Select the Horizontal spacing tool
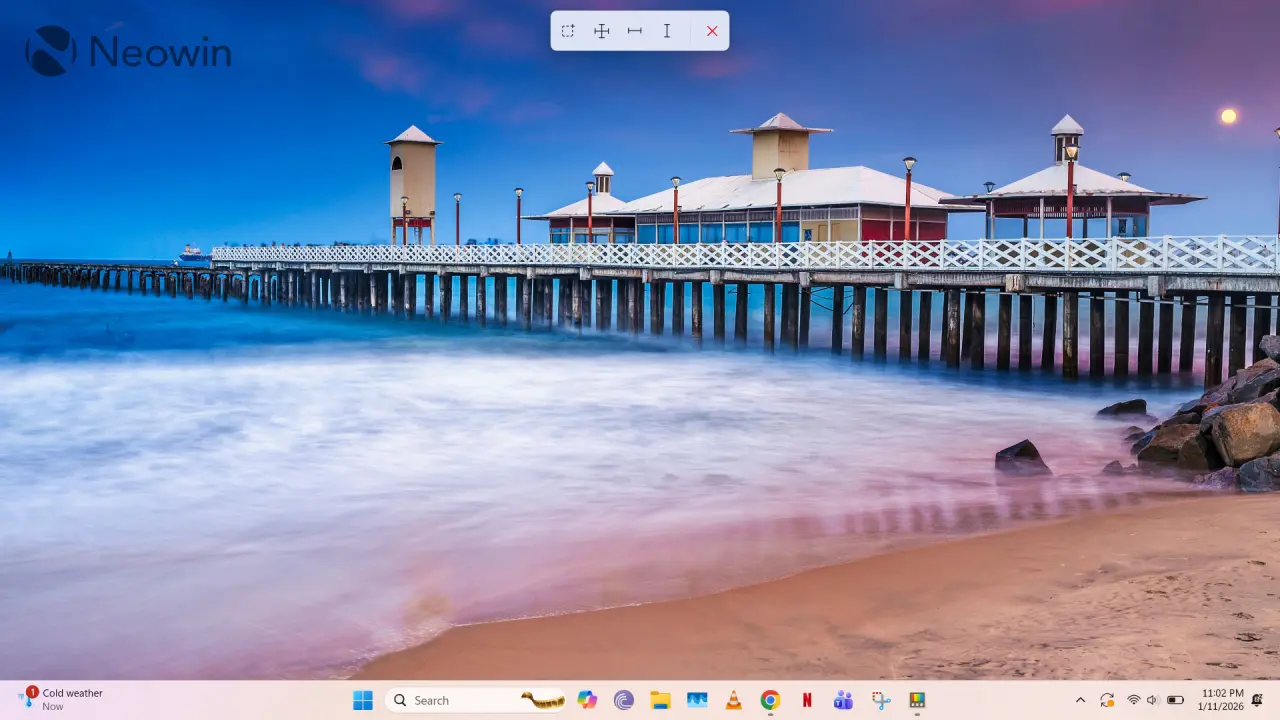This screenshot has width=1280, height=720. (x=635, y=31)
